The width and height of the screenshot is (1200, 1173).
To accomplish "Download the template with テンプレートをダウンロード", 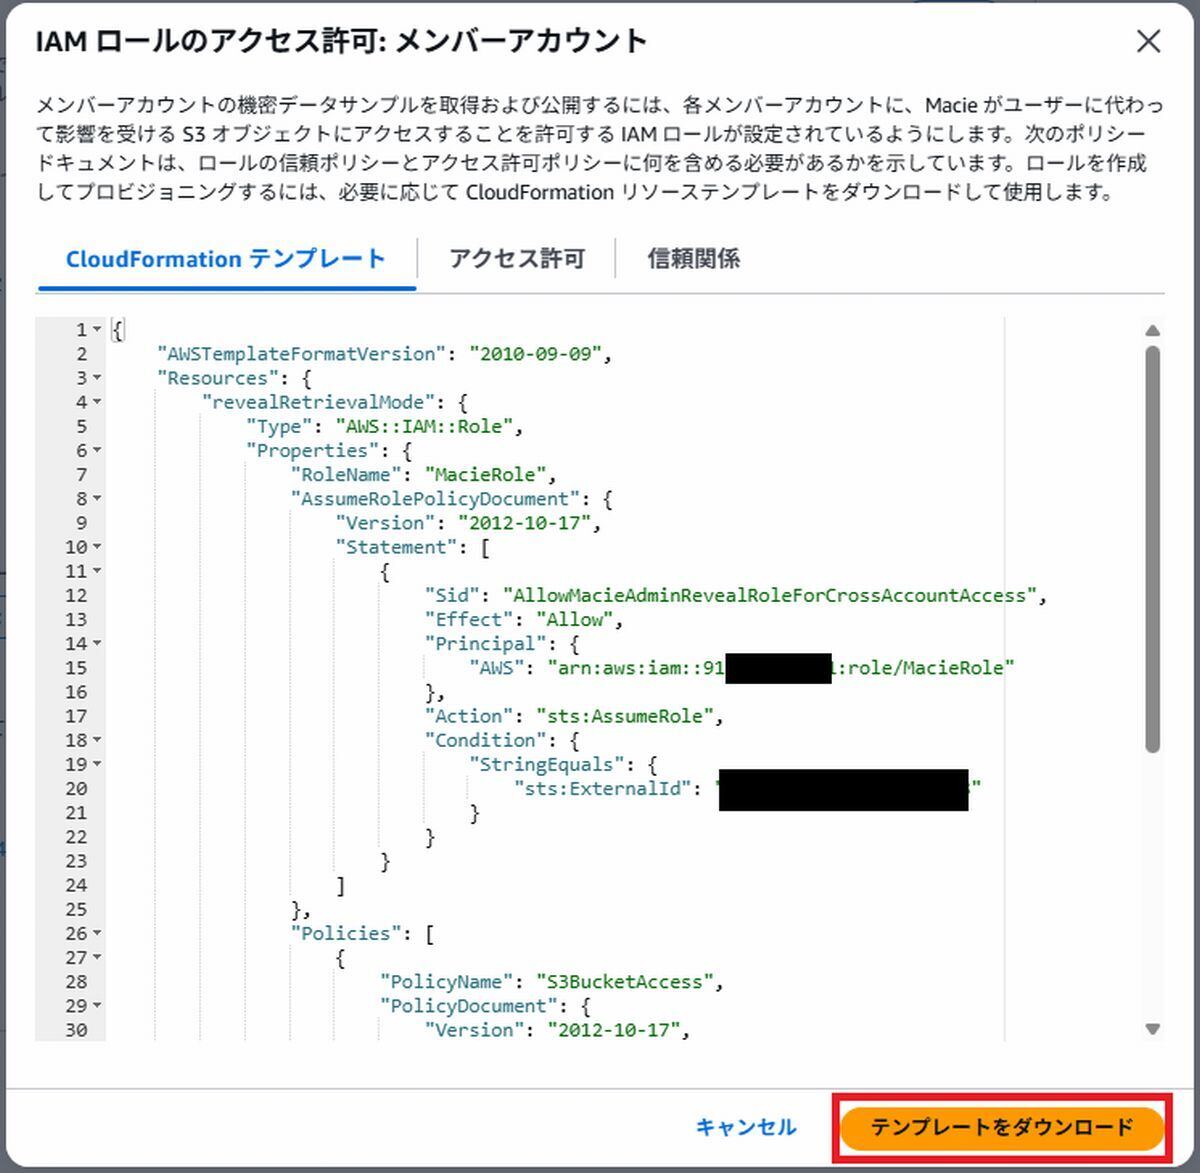I will [1002, 1128].
